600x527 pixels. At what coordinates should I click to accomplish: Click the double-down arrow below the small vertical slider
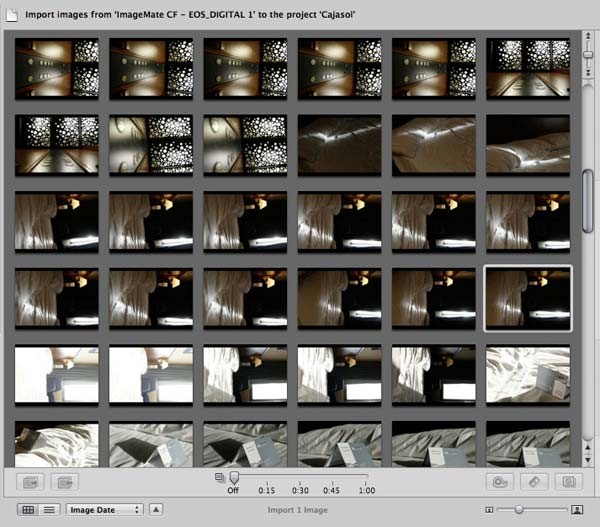click(x=588, y=72)
